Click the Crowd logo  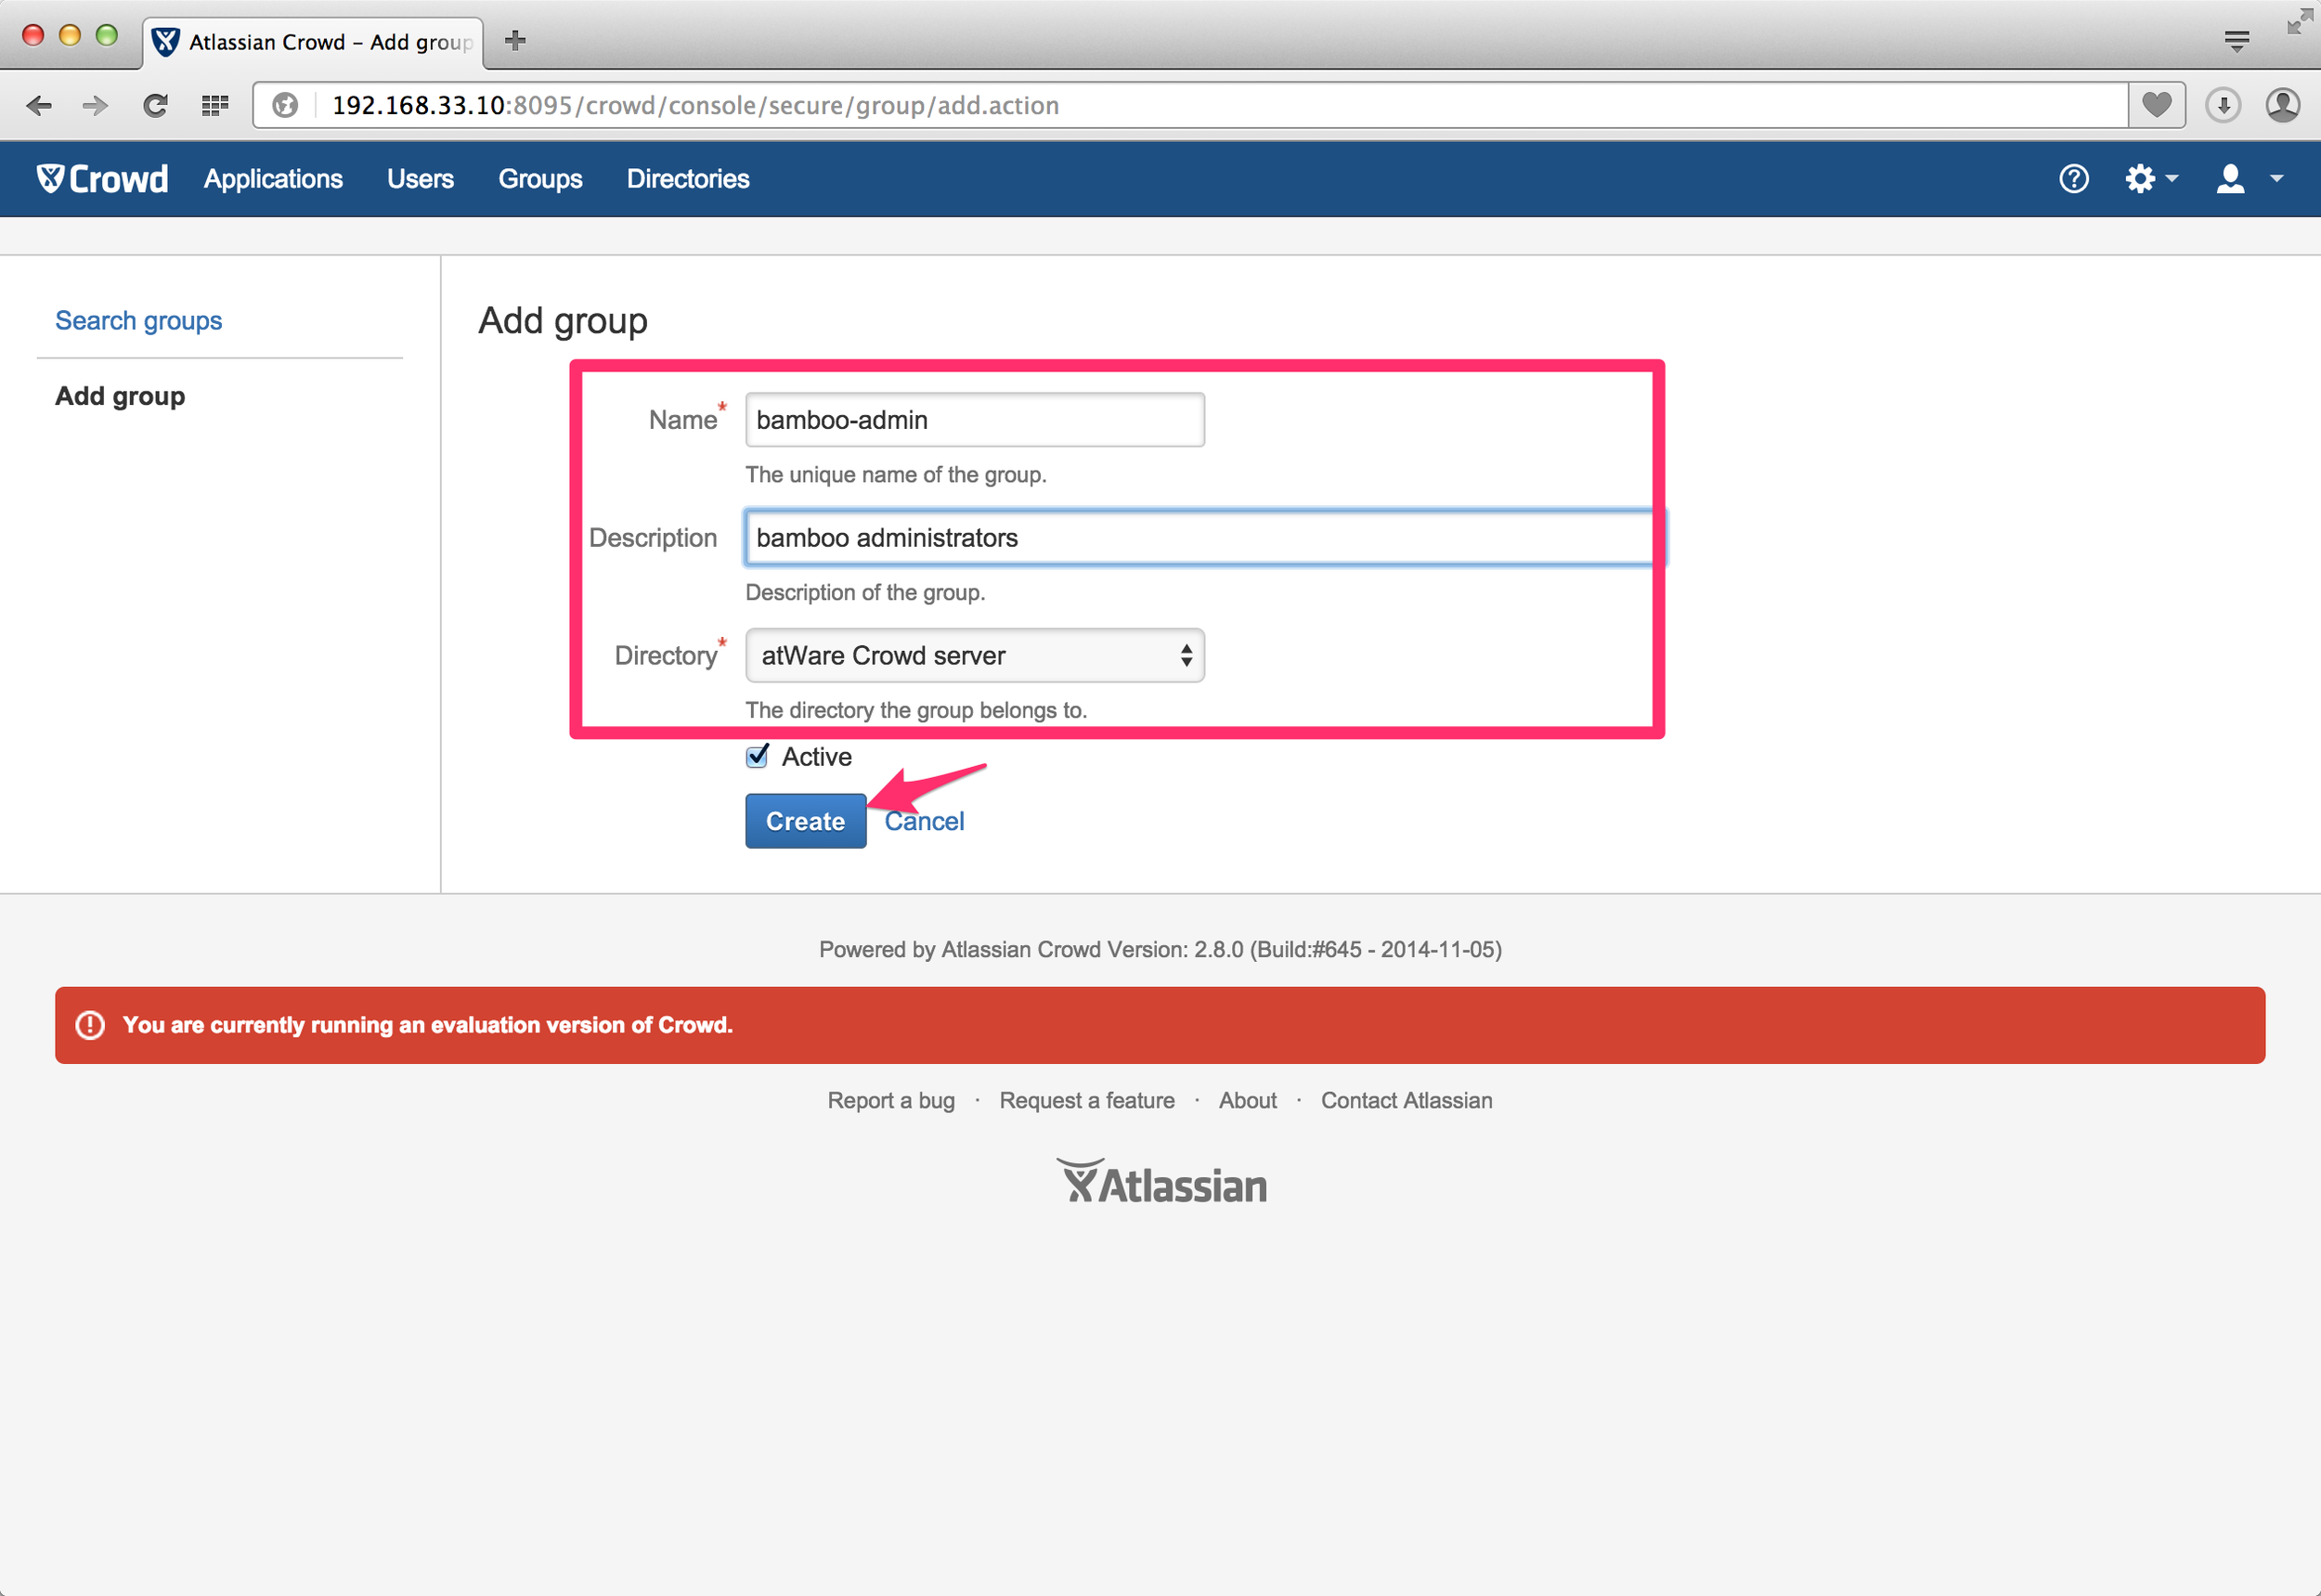[x=102, y=179]
